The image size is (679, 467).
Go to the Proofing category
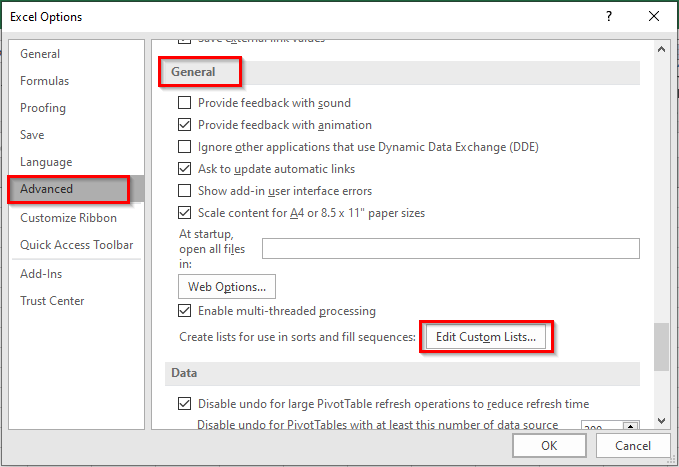[x=43, y=108]
